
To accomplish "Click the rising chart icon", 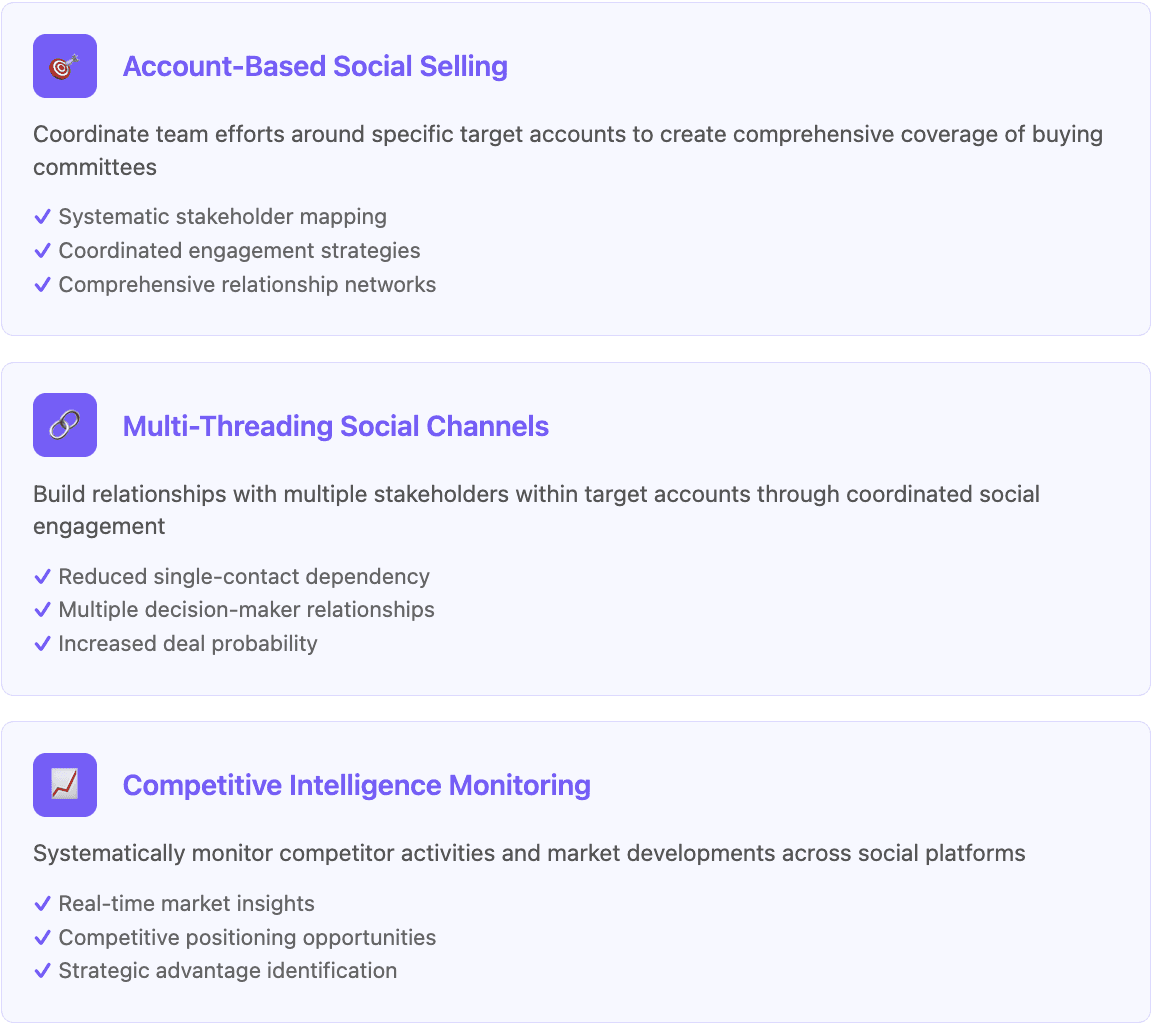I will click(65, 785).
